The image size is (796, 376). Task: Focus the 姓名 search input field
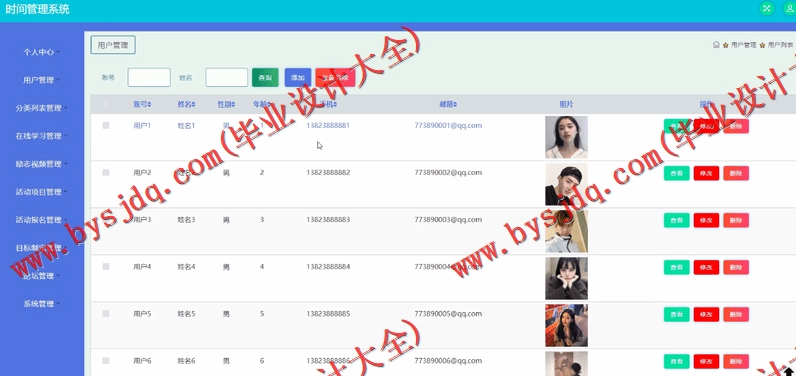[226, 78]
